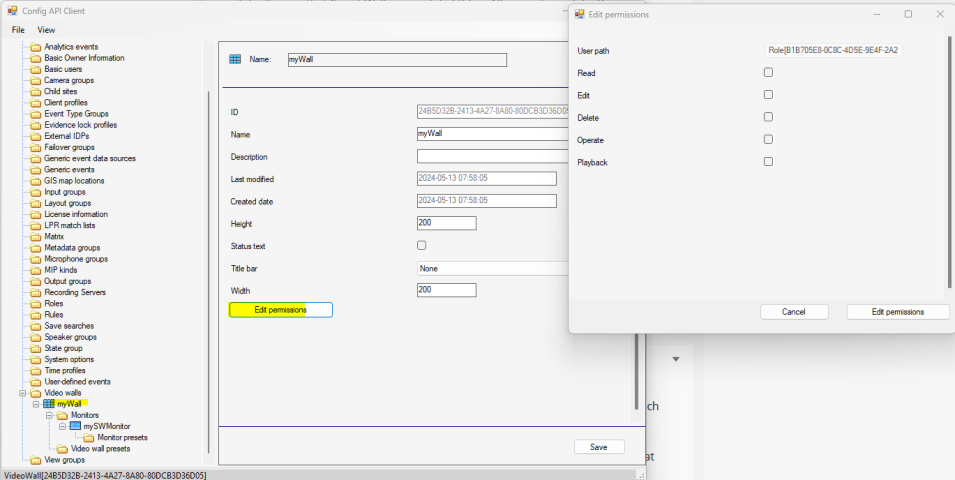
Task: Click the tree panel vertical scrollbar
Action: pyautogui.click(x=208, y=250)
